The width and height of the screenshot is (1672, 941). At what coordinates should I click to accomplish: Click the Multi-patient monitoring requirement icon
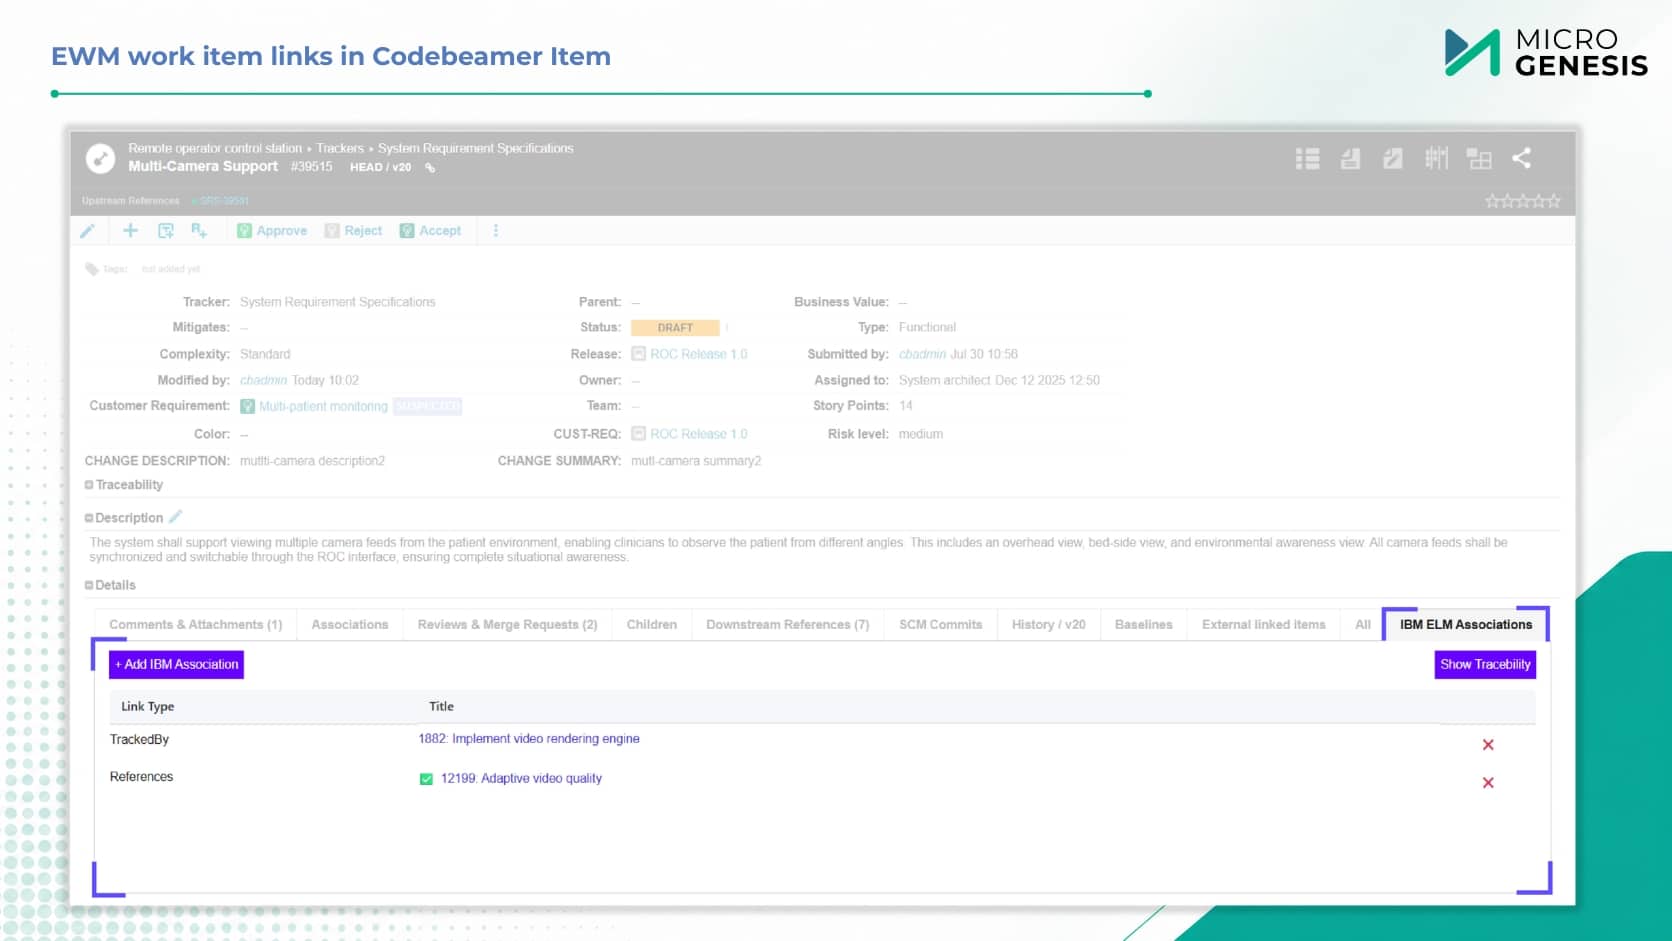(x=247, y=407)
